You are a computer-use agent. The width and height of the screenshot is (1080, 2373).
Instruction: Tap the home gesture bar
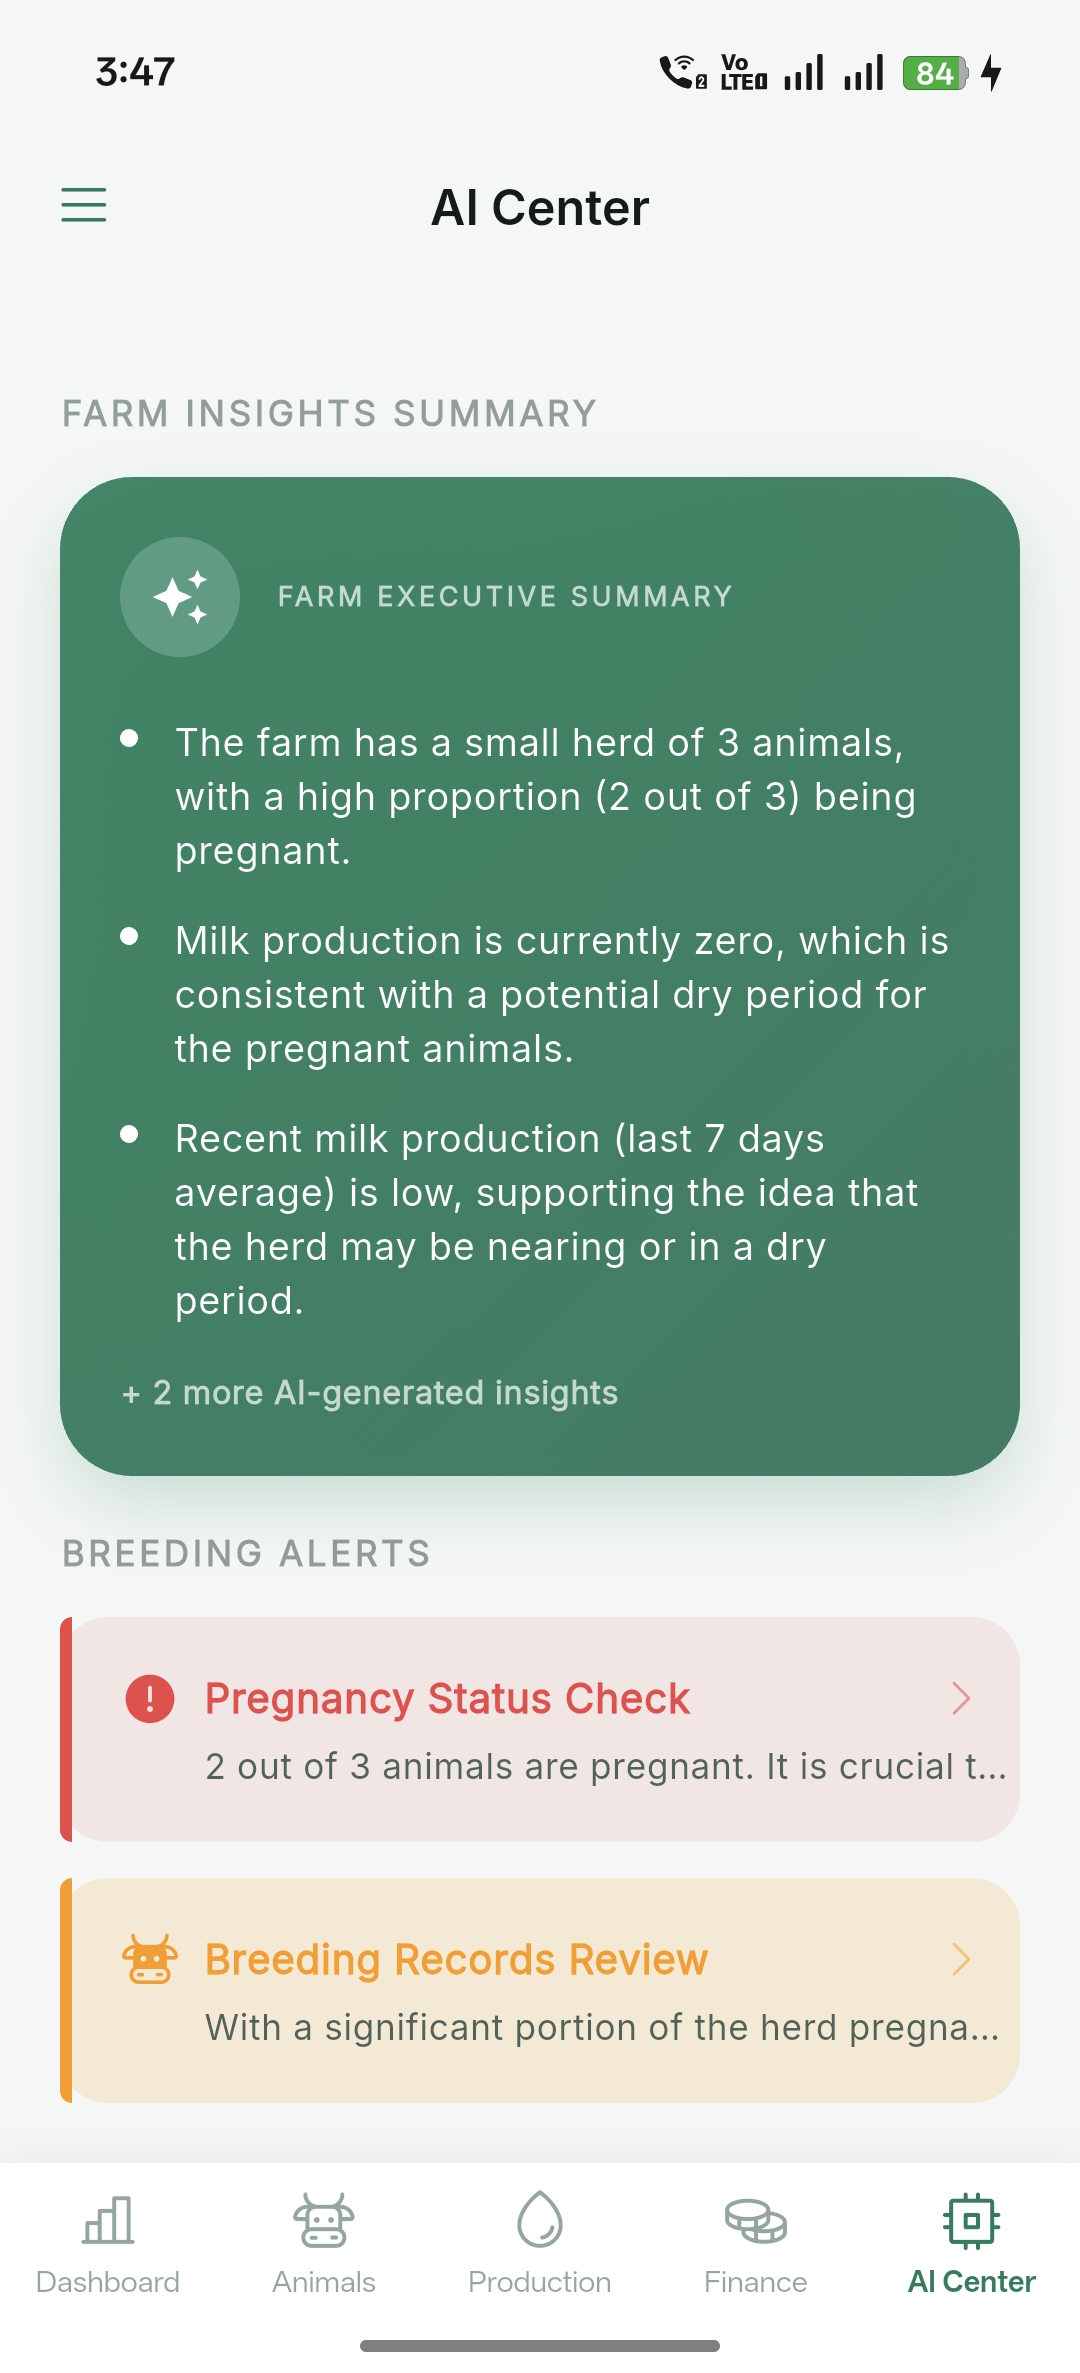click(x=540, y=2345)
